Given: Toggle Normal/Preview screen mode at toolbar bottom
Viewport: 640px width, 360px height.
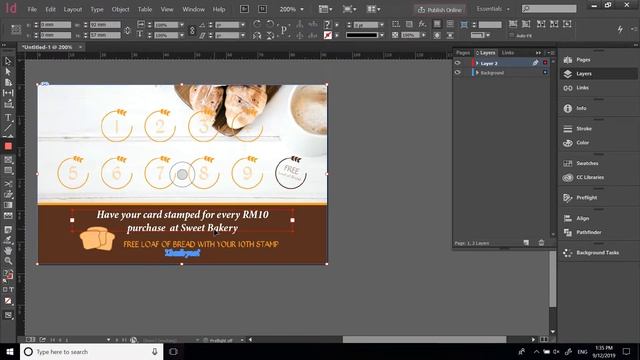Looking at the screenshot, I should [8, 315].
